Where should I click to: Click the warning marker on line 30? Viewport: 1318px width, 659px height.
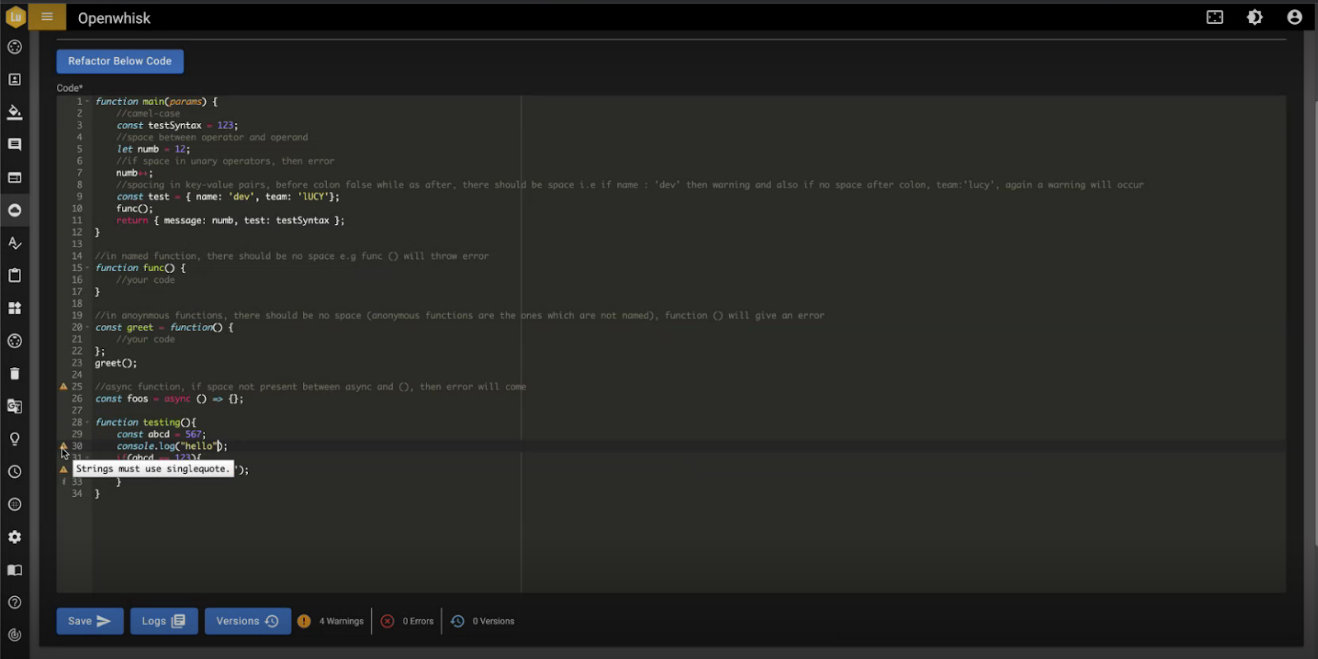64,446
